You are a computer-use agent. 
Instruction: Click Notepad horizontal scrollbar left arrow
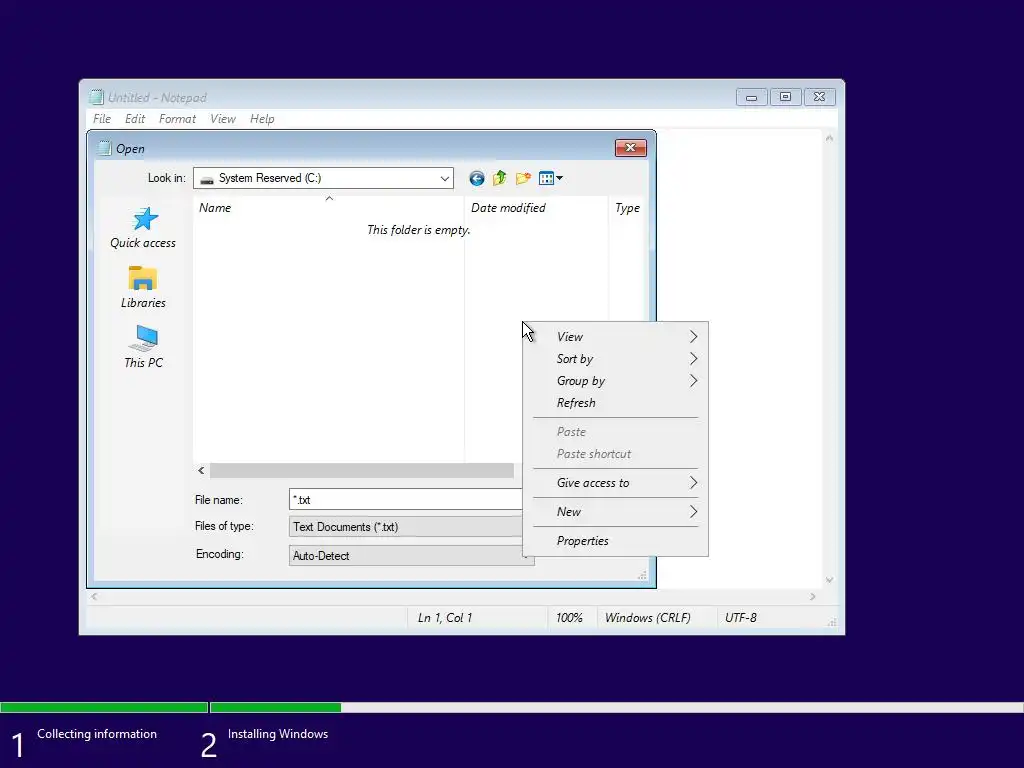pyautogui.click(x=95, y=596)
